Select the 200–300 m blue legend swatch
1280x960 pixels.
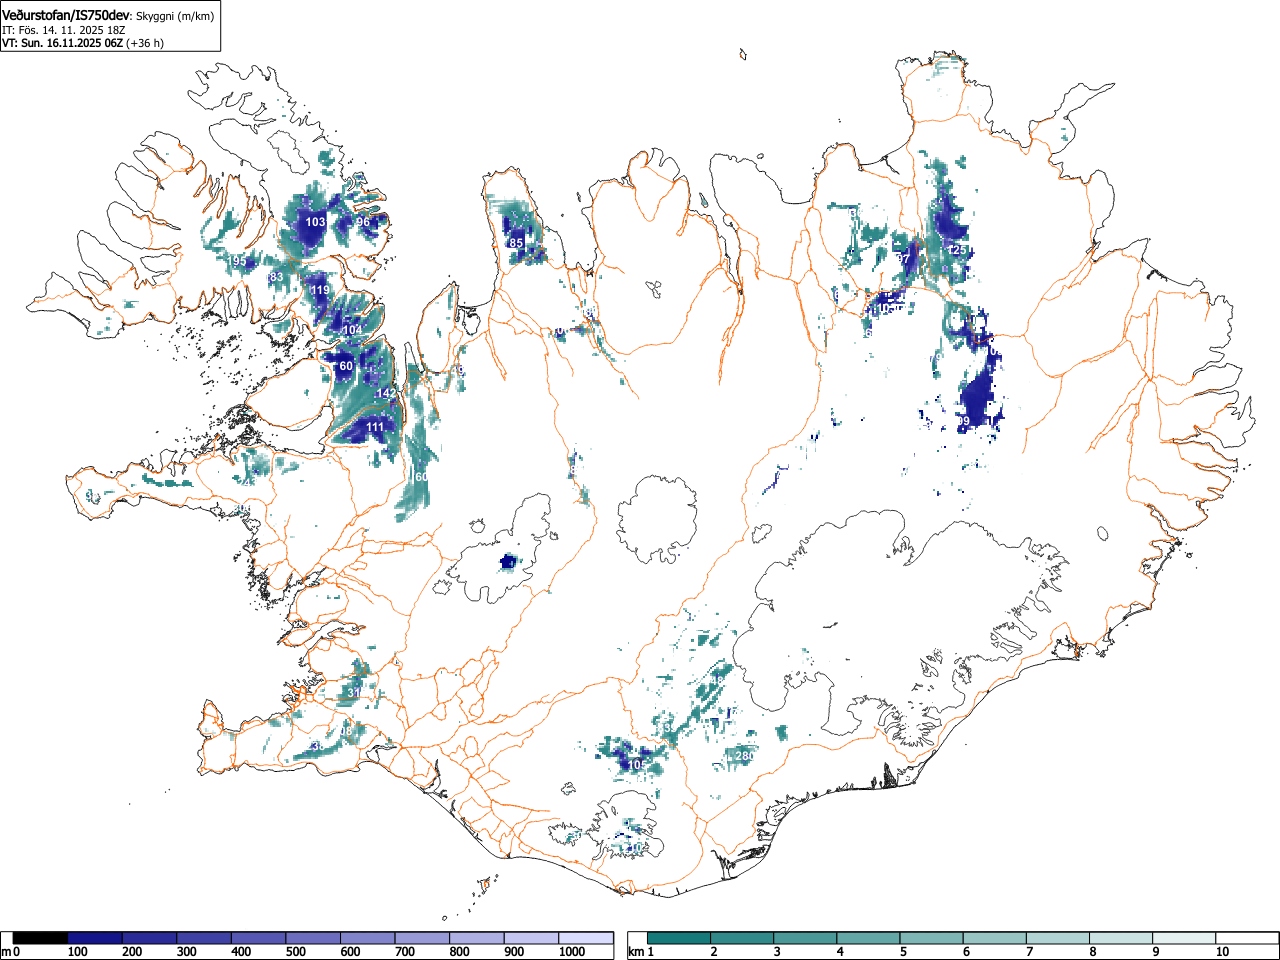coord(150,938)
